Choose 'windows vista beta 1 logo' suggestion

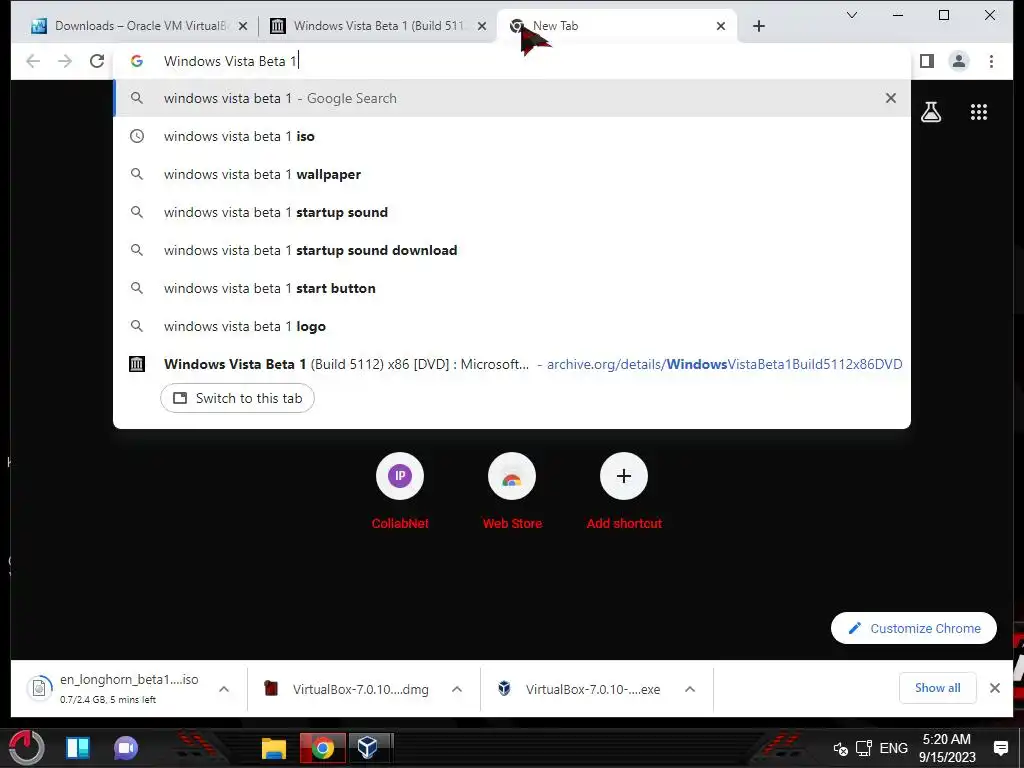point(512,325)
